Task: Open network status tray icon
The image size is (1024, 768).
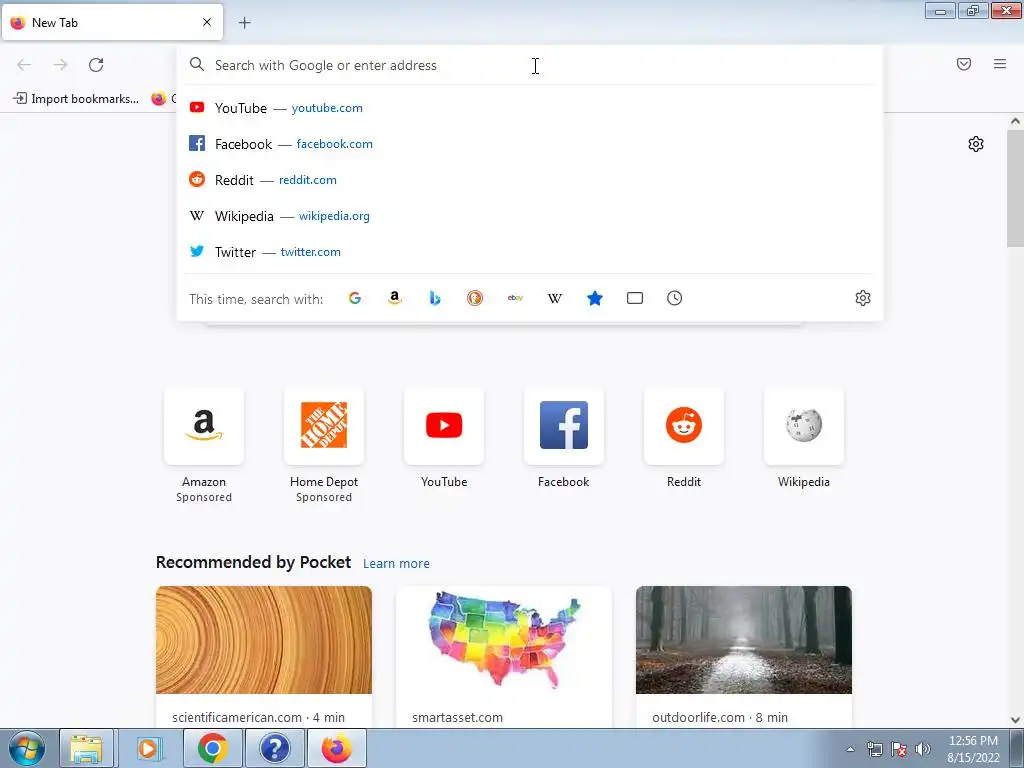Action: [875, 749]
